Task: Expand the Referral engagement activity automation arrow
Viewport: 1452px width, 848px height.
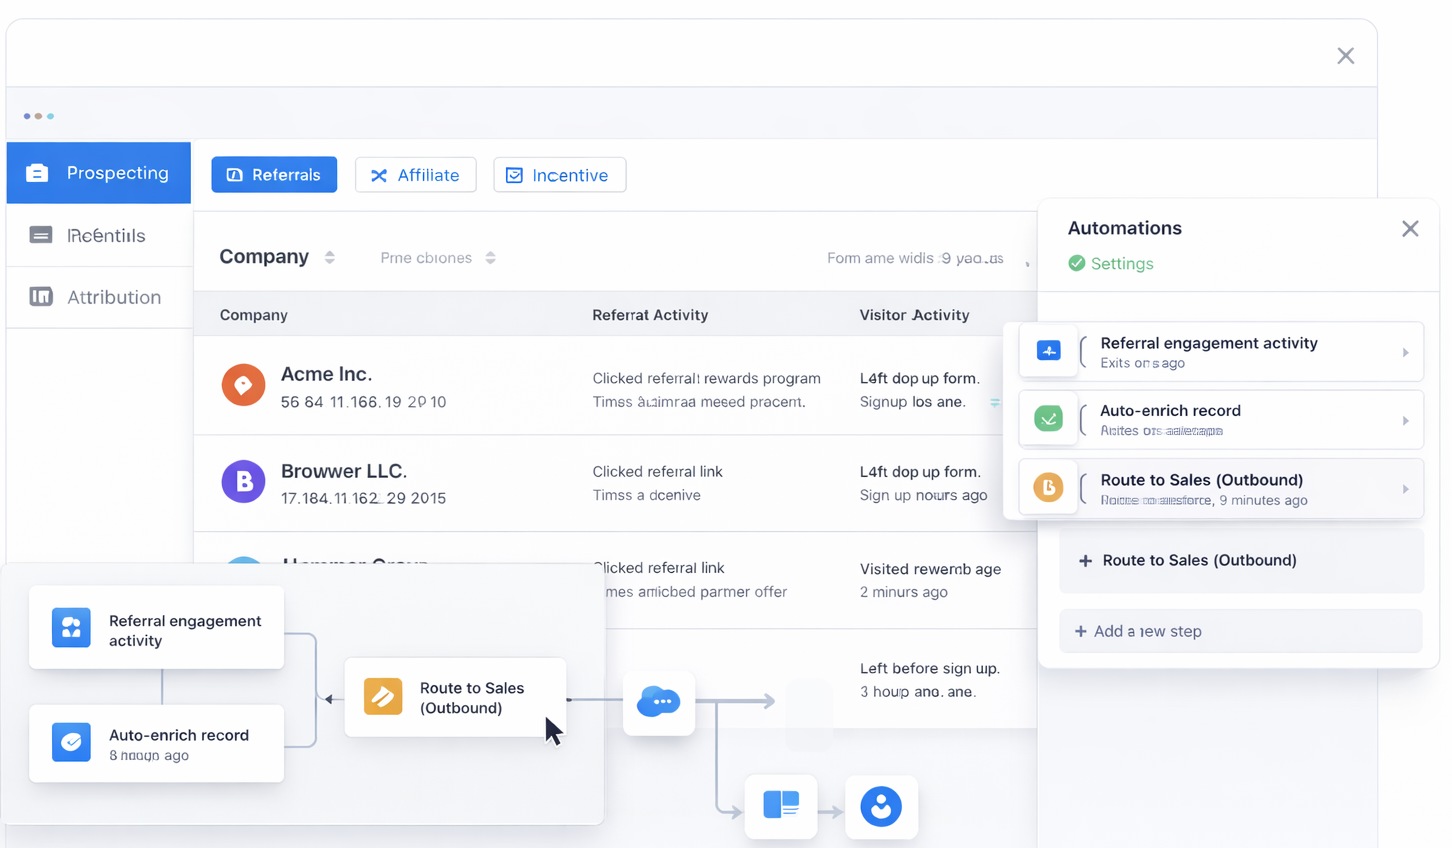Action: coord(1405,353)
